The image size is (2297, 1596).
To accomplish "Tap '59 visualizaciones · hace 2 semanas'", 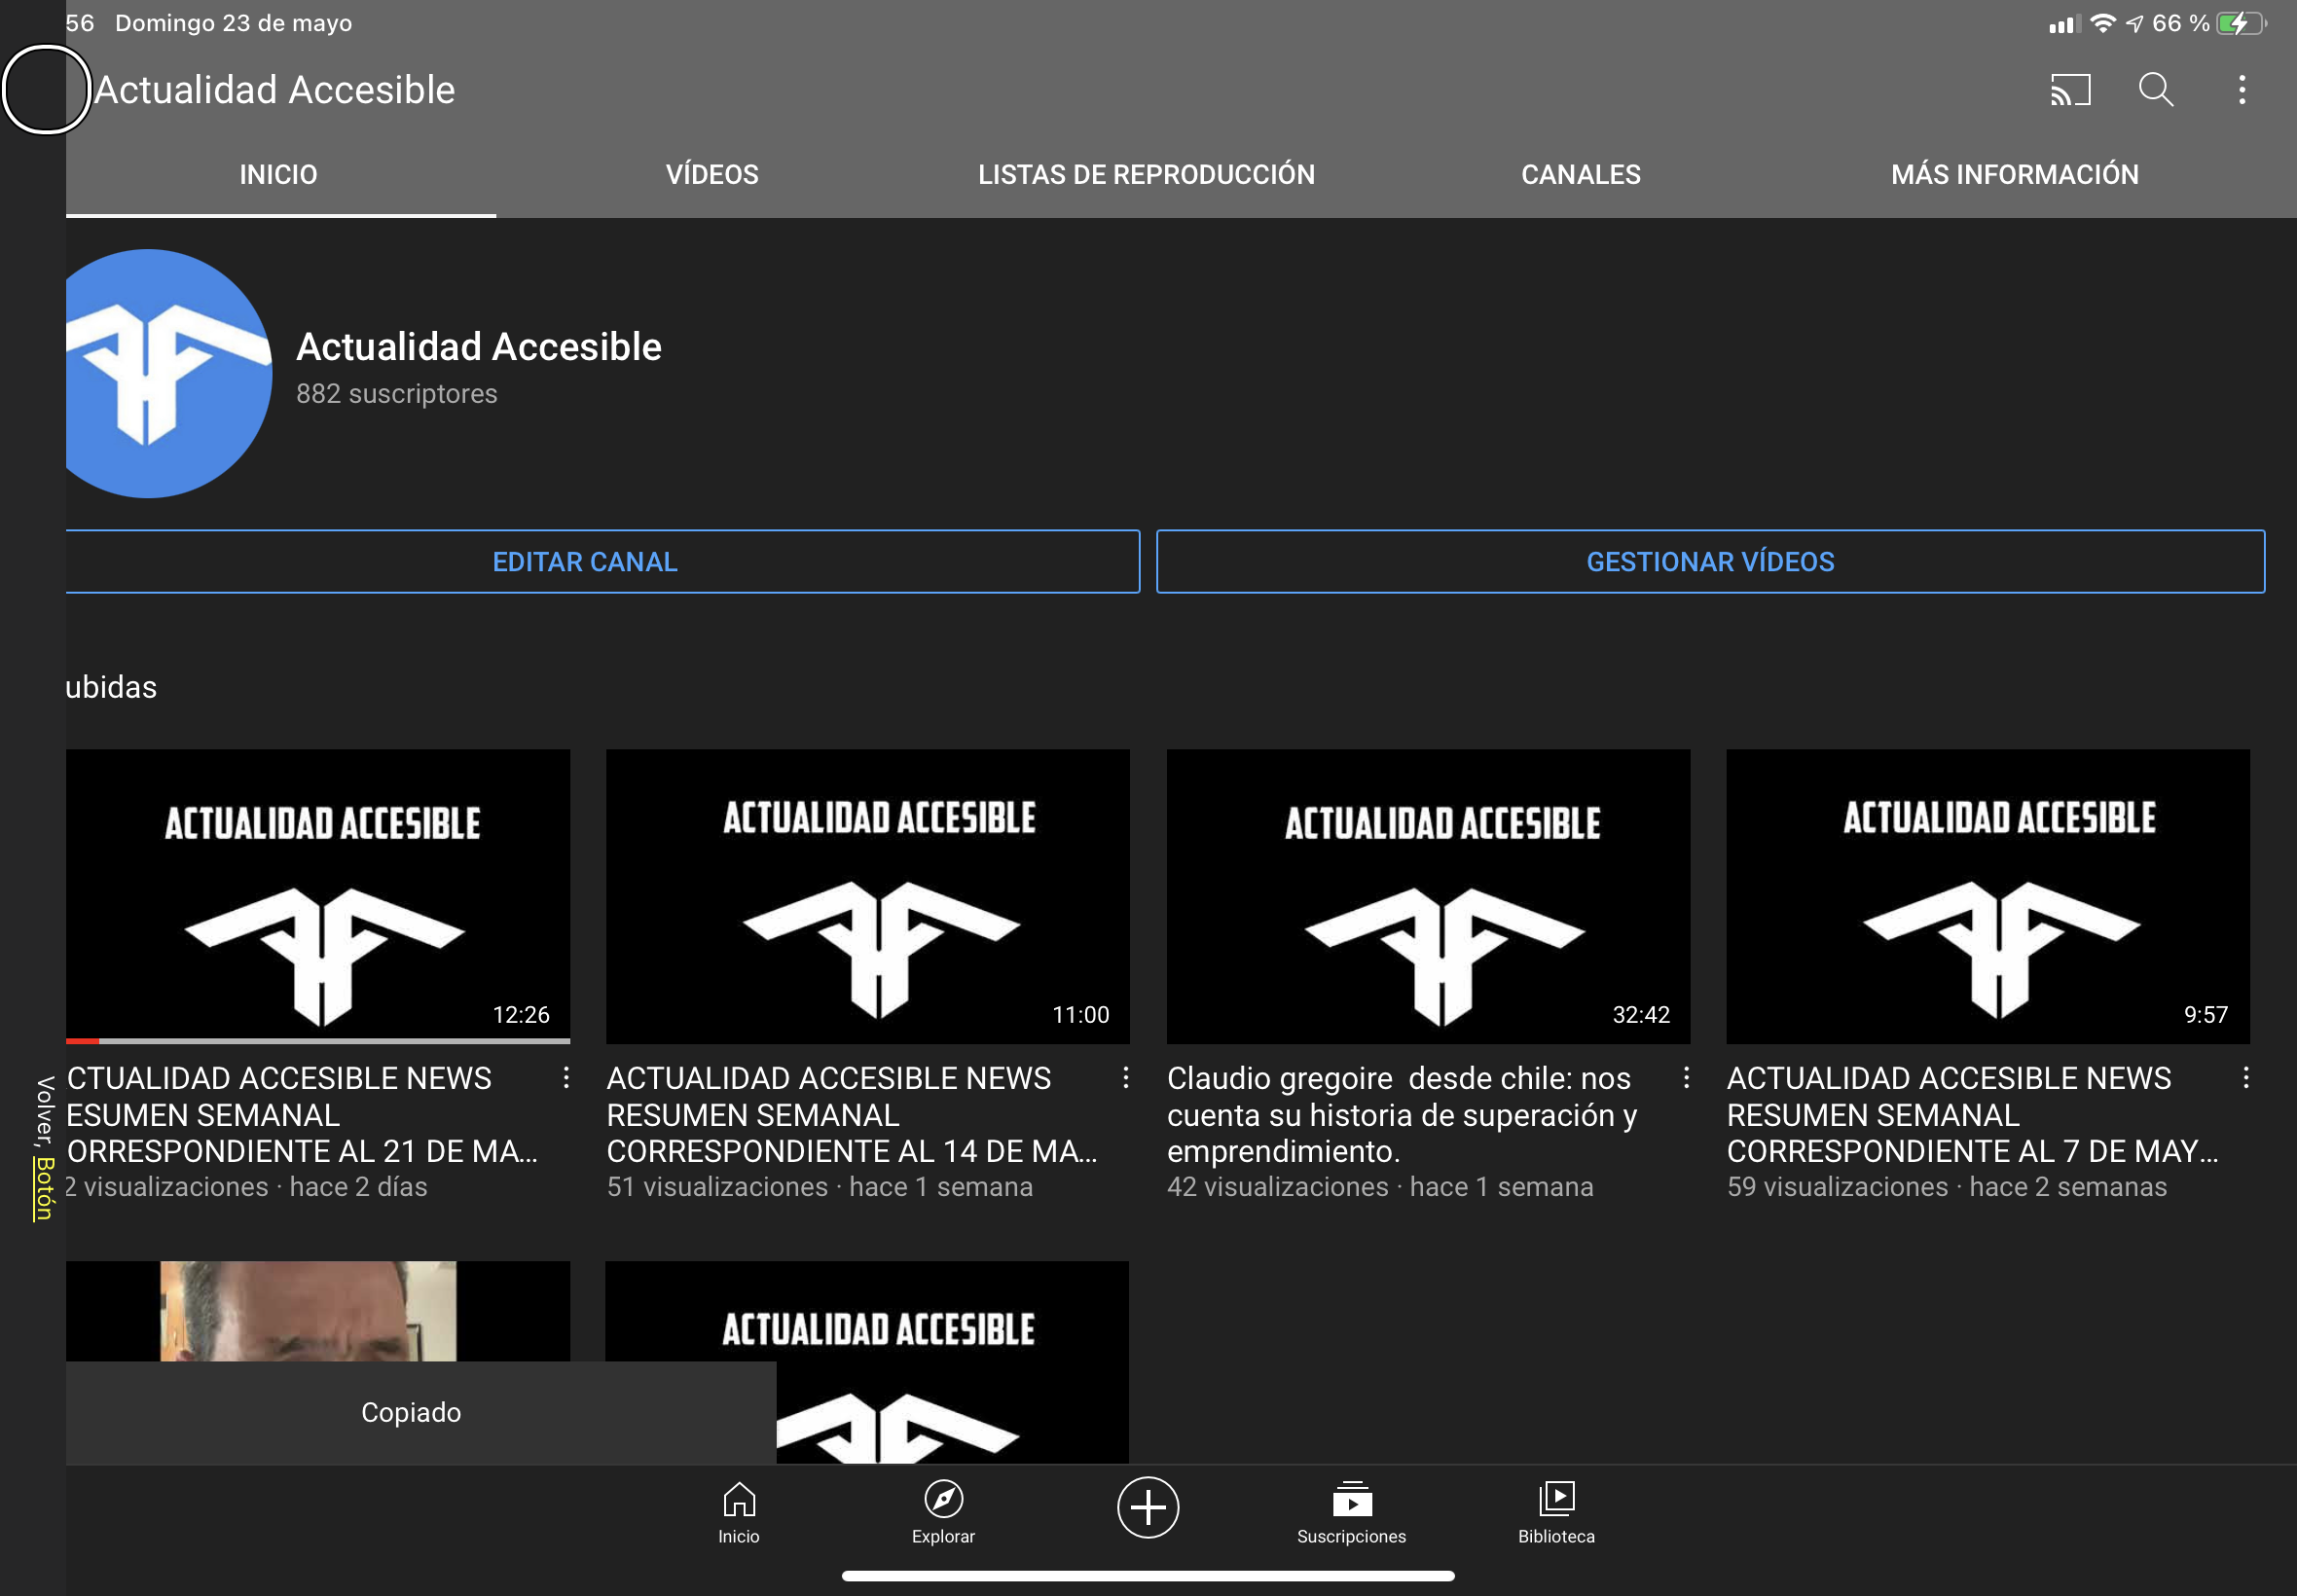I will click(x=1947, y=1187).
